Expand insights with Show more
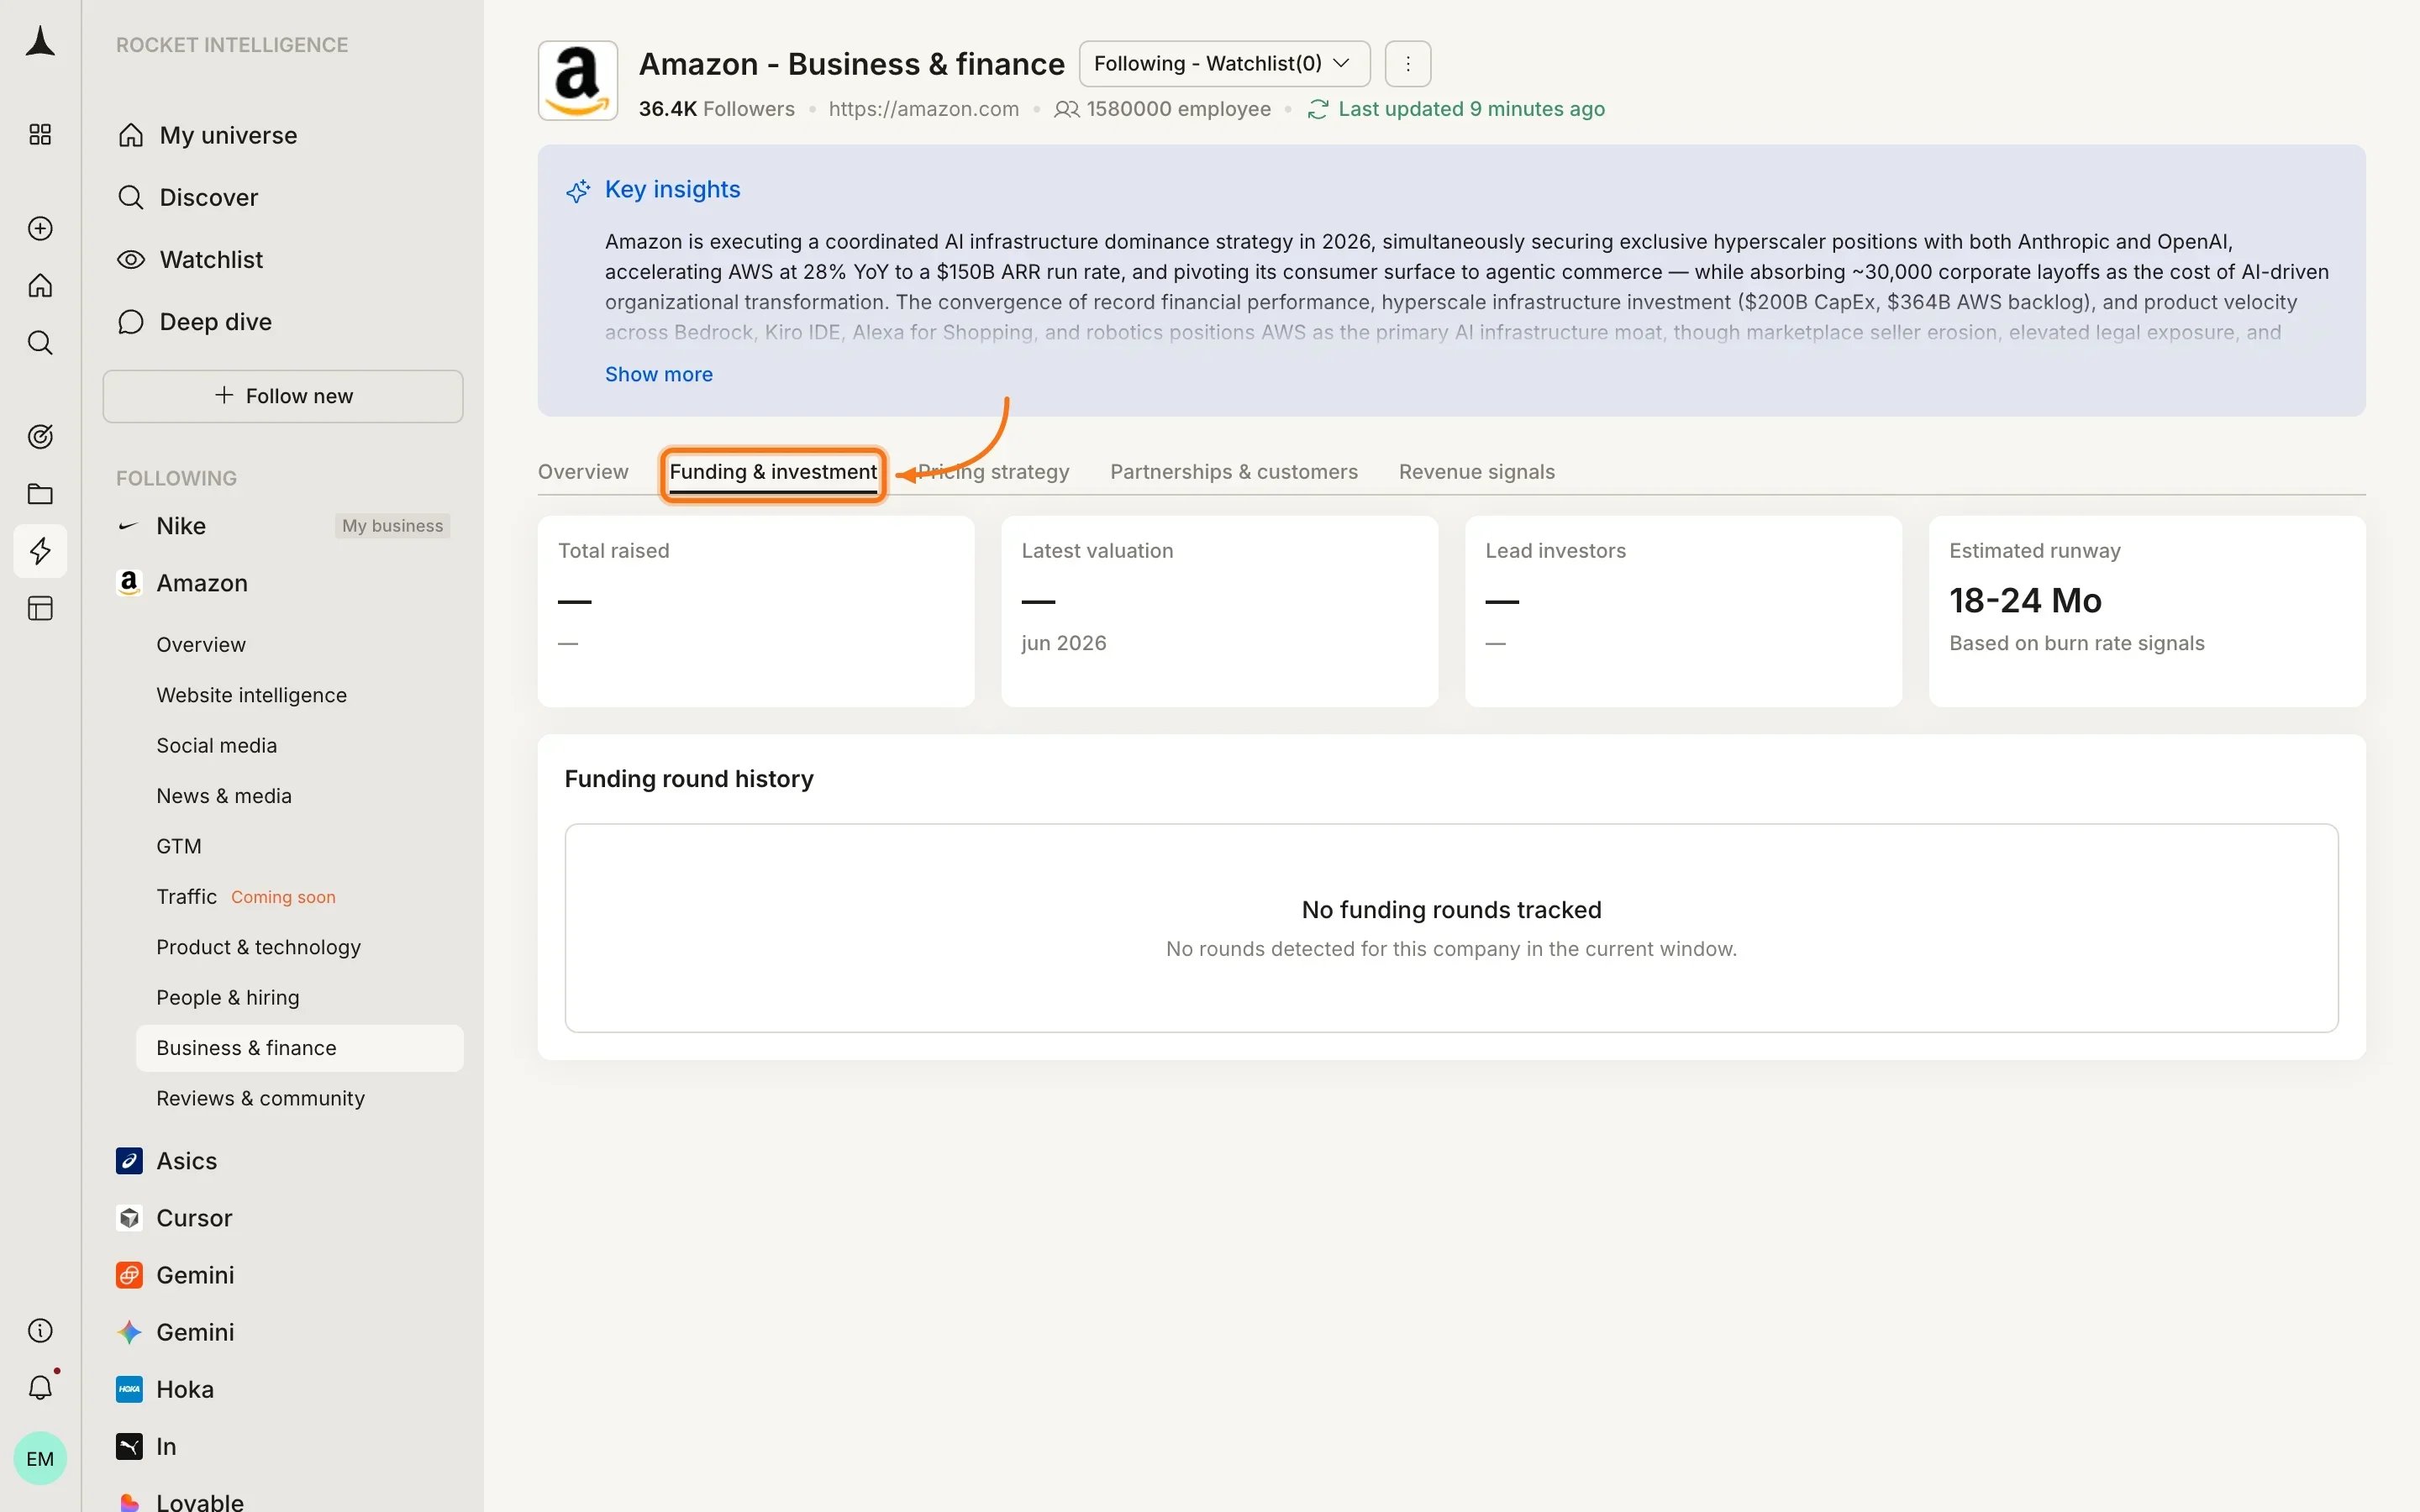The image size is (2420, 1512). pos(659,374)
